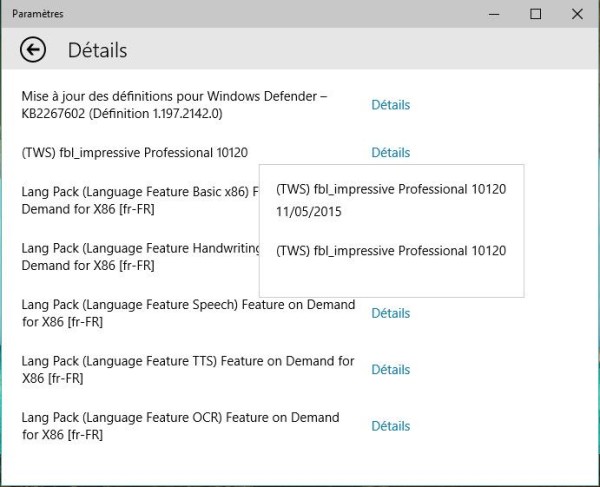Maximize the Paramètres window
The height and width of the screenshot is (487, 600).
point(535,14)
